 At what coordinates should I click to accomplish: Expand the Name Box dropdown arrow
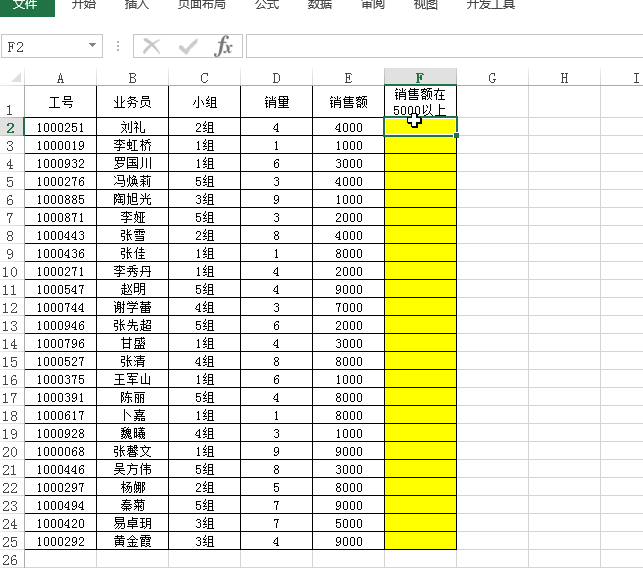(x=93, y=46)
